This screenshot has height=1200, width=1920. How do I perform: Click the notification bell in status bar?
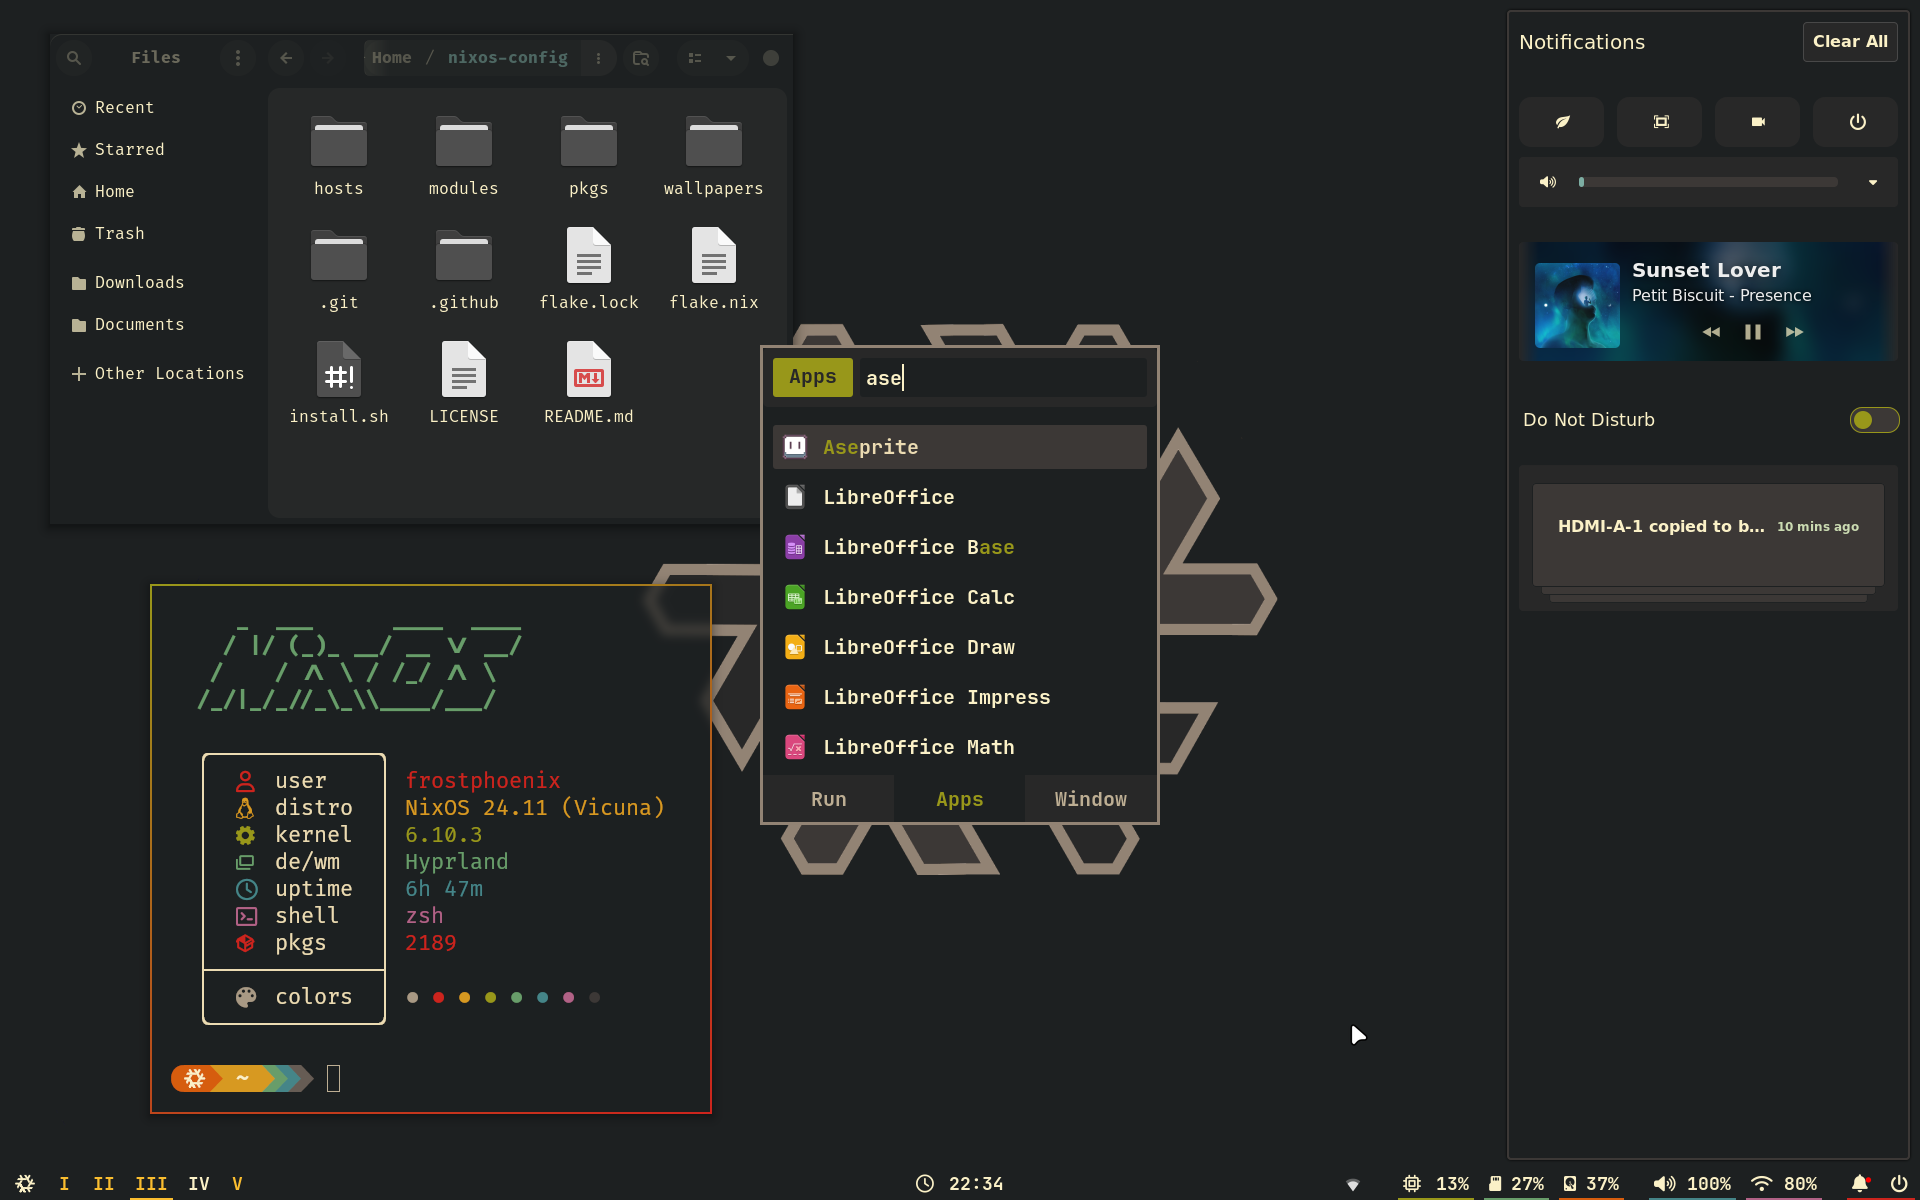pos(1859,1183)
